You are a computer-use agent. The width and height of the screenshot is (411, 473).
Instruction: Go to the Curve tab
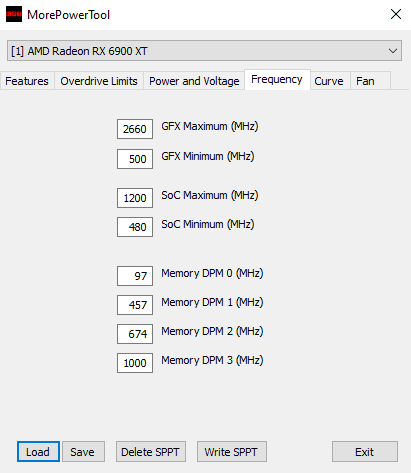[329, 81]
